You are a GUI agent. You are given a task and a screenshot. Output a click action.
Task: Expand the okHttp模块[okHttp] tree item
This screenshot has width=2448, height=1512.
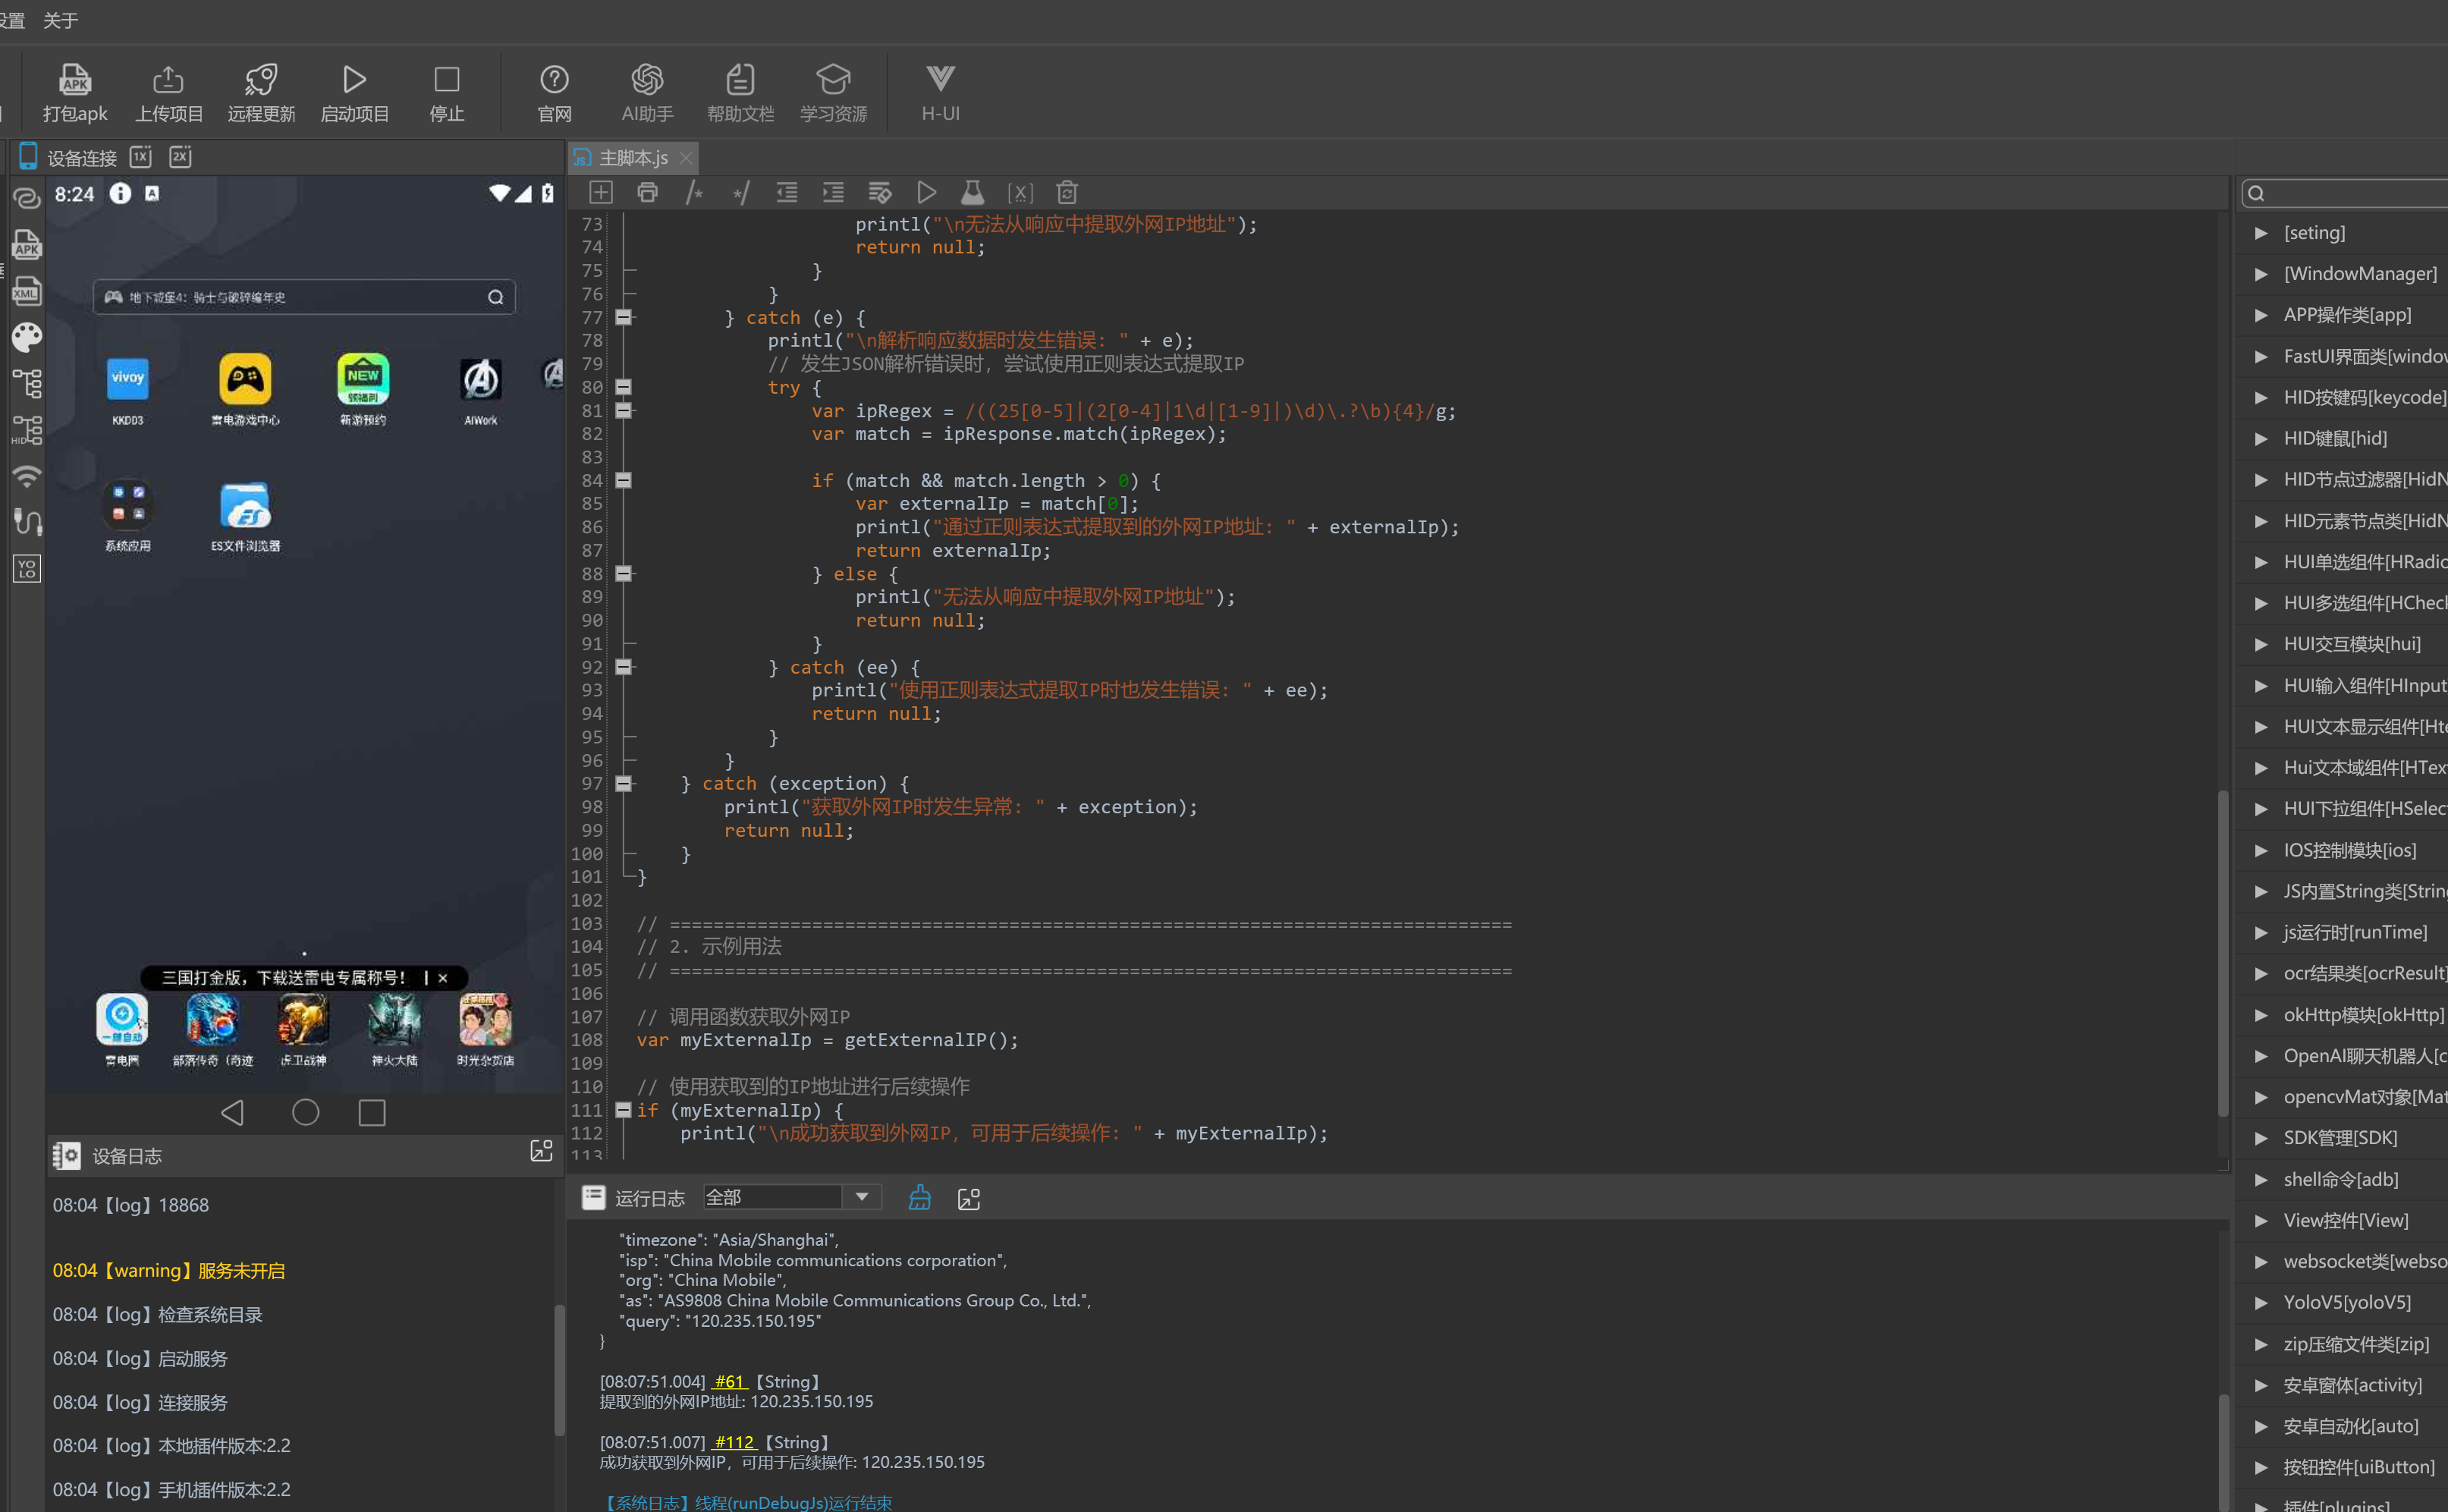[x=2261, y=1015]
